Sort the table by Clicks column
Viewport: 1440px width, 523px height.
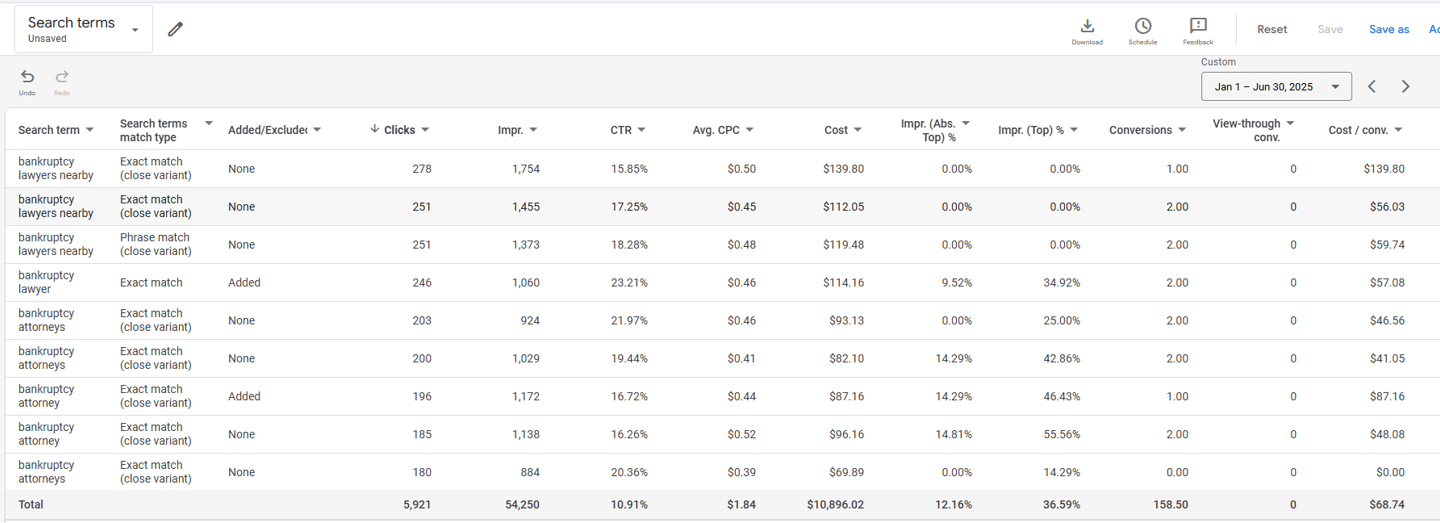click(x=399, y=130)
